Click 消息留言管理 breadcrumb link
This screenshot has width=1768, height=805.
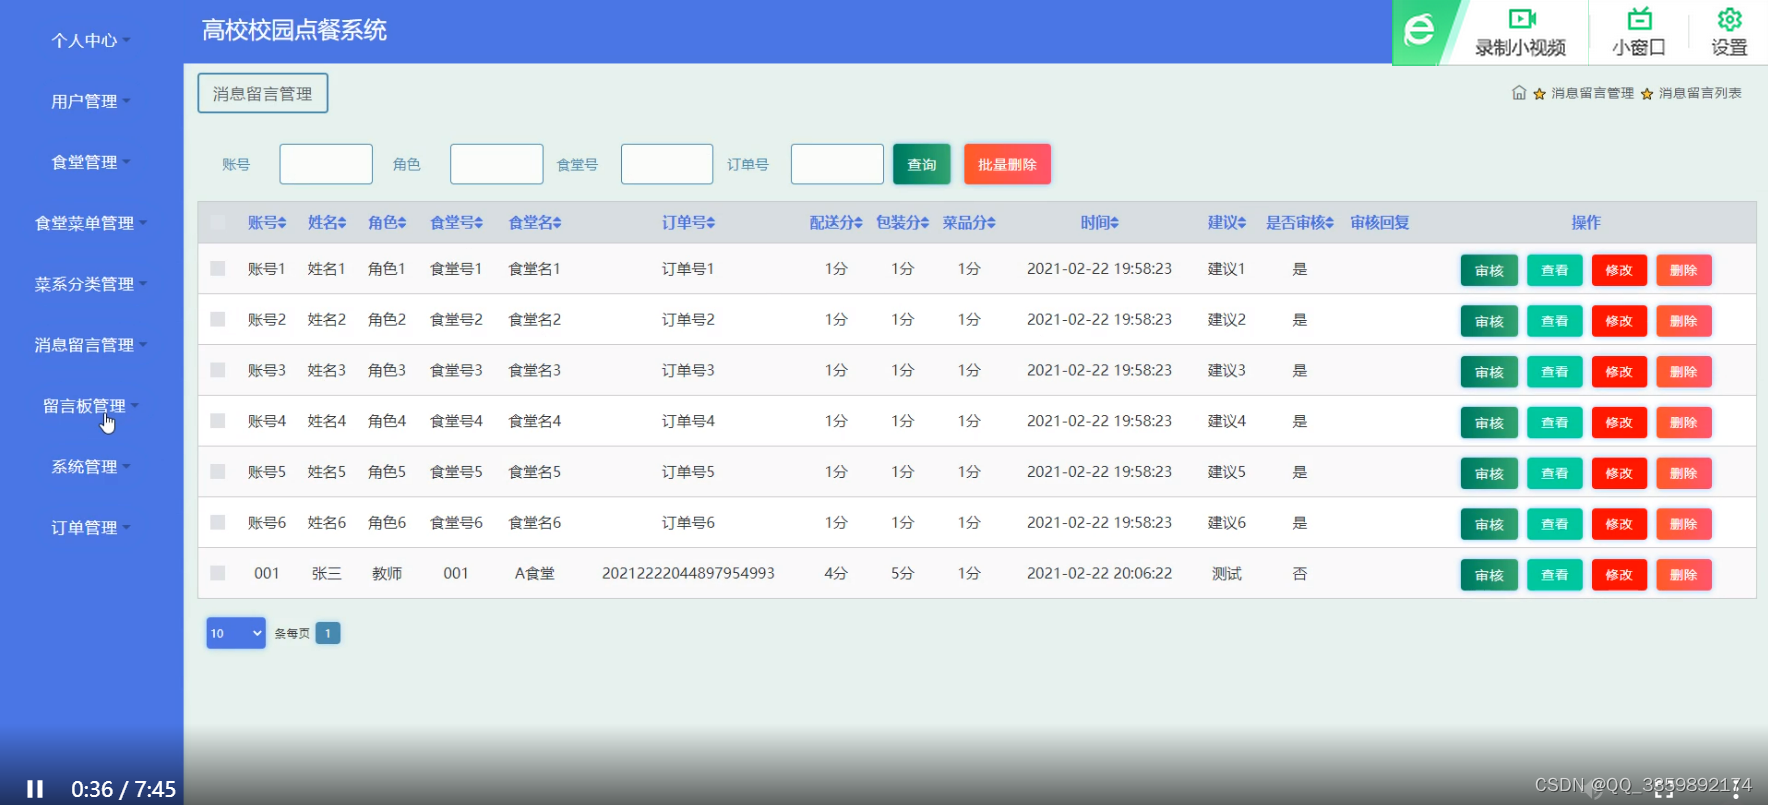tap(1592, 93)
